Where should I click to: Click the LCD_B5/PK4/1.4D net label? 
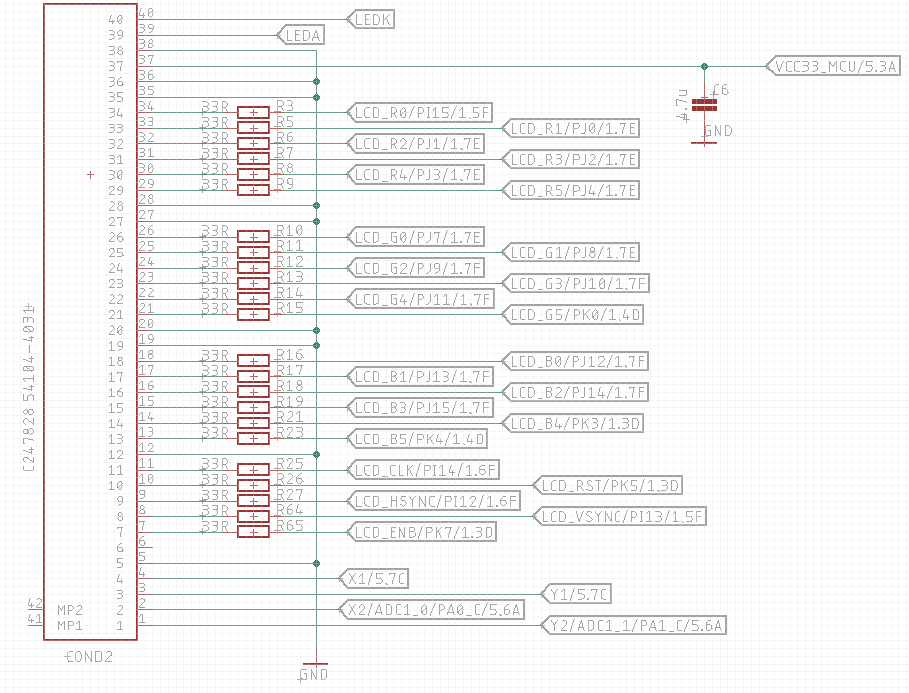tap(417, 439)
